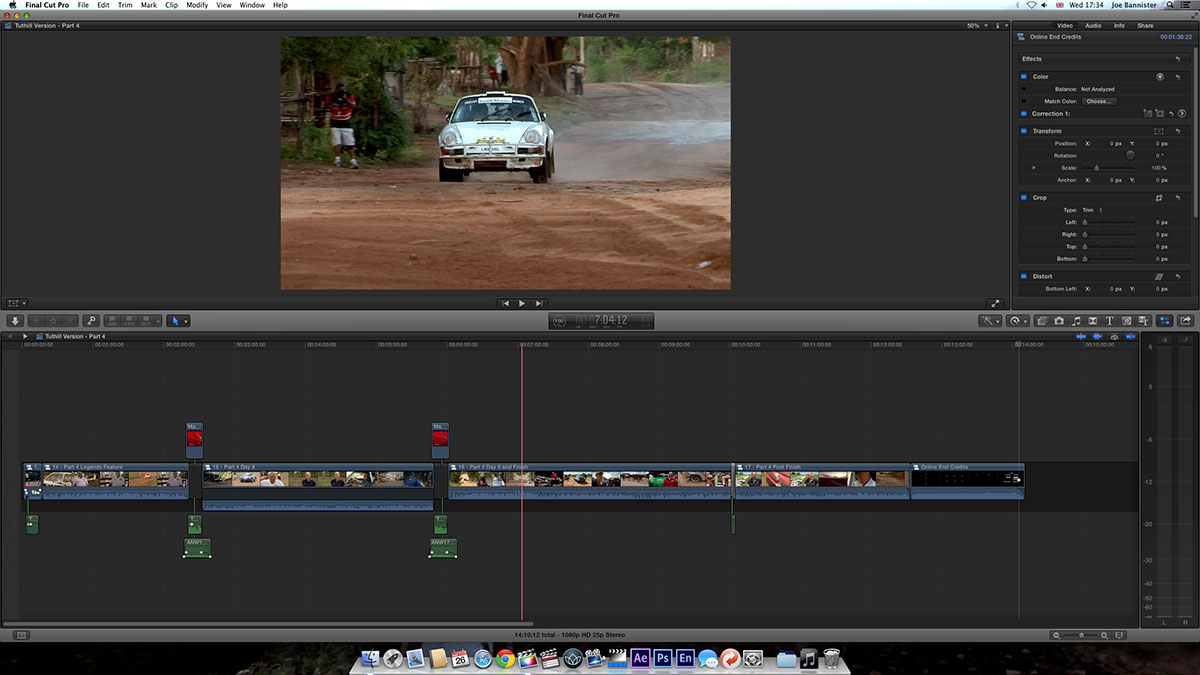Show the Crop onscreen controls icon
The height and width of the screenshot is (675, 1200).
[1159, 198]
